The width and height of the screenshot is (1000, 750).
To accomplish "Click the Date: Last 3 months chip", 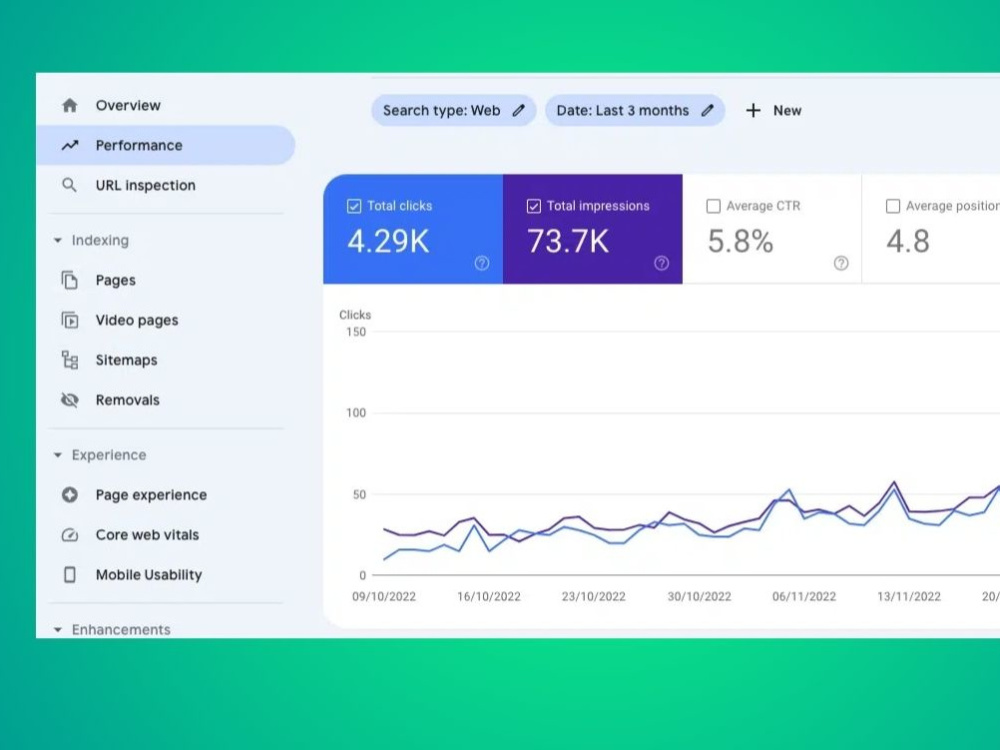I will tap(635, 110).
